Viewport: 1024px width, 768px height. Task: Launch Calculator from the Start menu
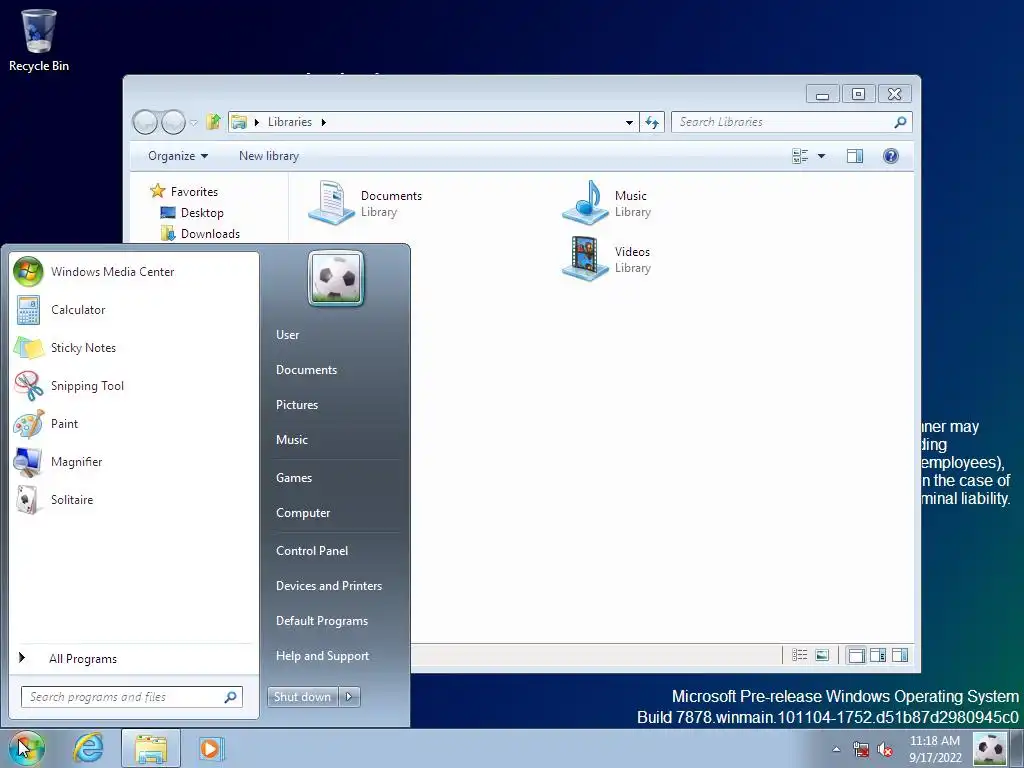[x=134, y=310]
